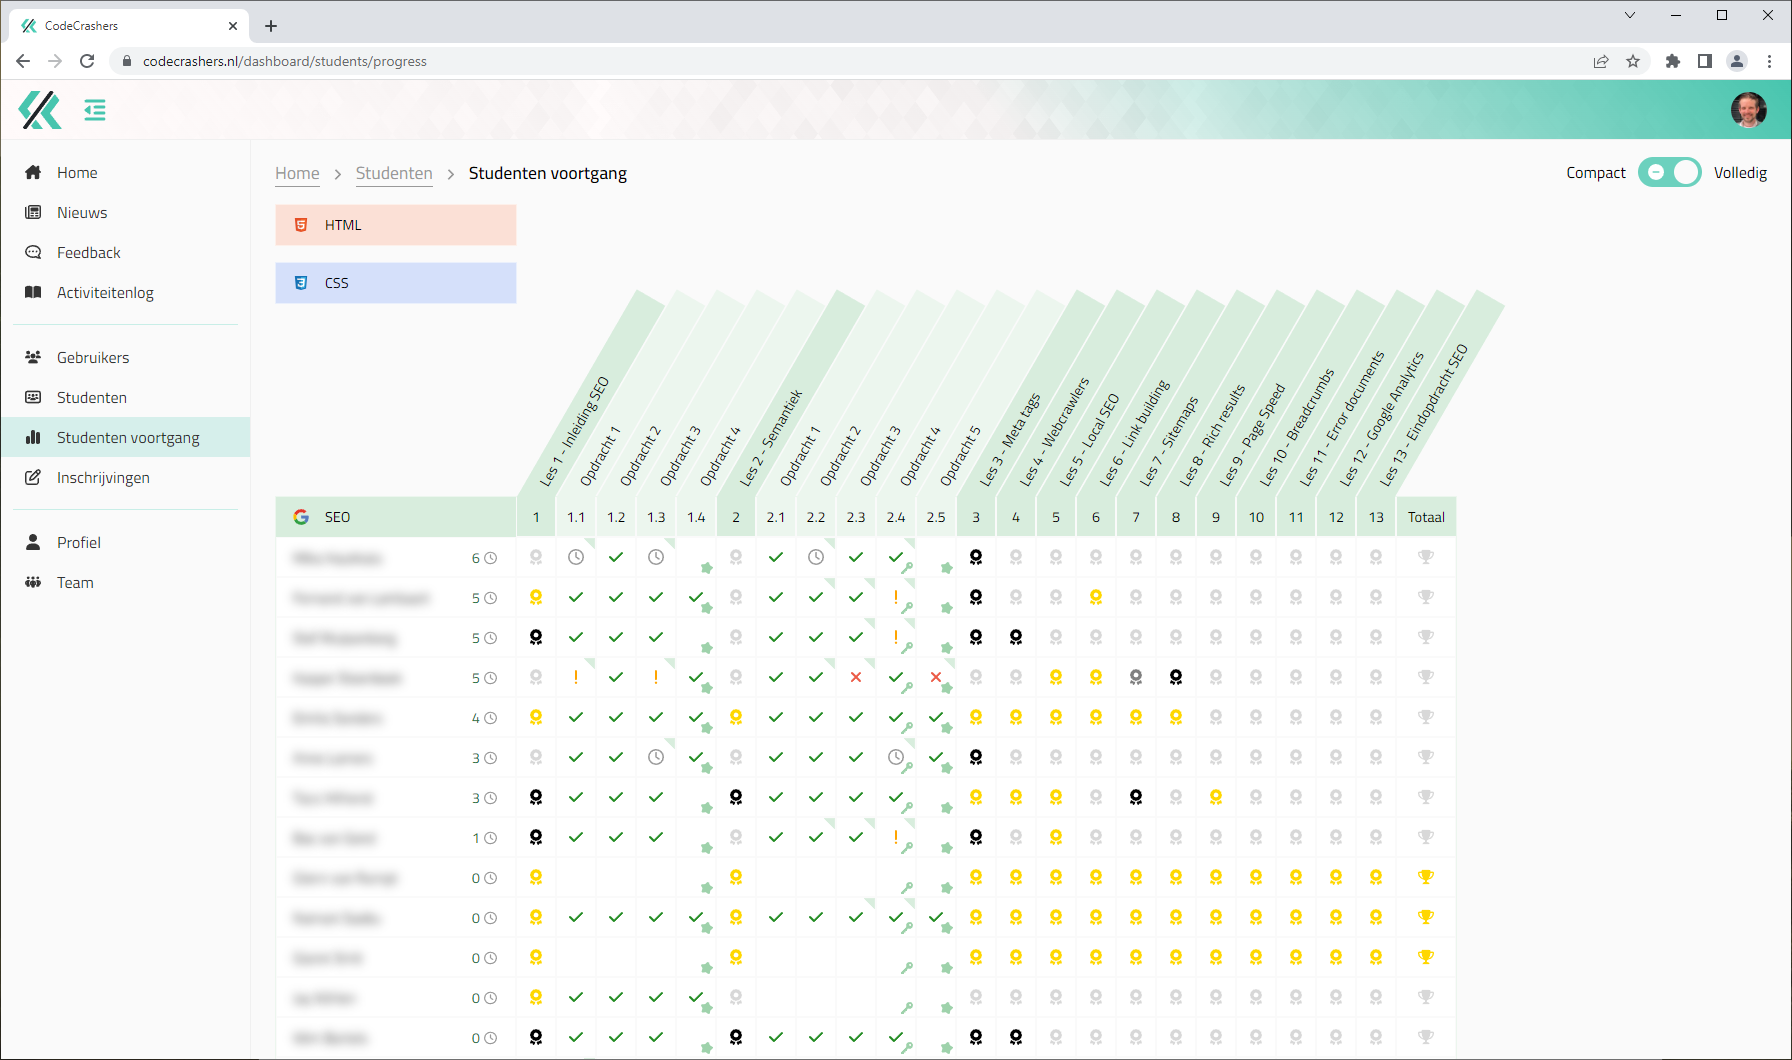Click the gold Totaal trophy icon
Screen dimensions: 1792x1060
pyautogui.click(x=1426, y=877)
